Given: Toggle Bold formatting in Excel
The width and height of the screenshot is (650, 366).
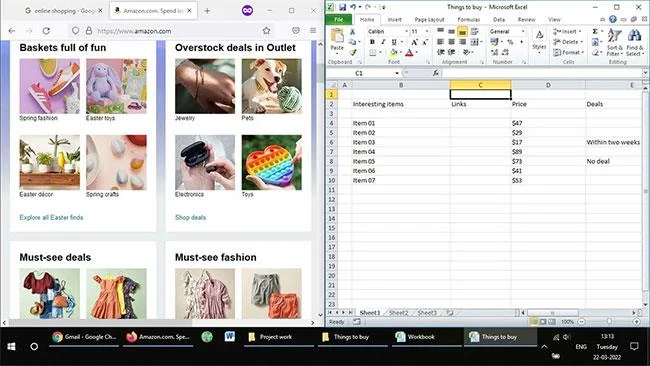Looking at the screenshot, I should click(372, 42).
